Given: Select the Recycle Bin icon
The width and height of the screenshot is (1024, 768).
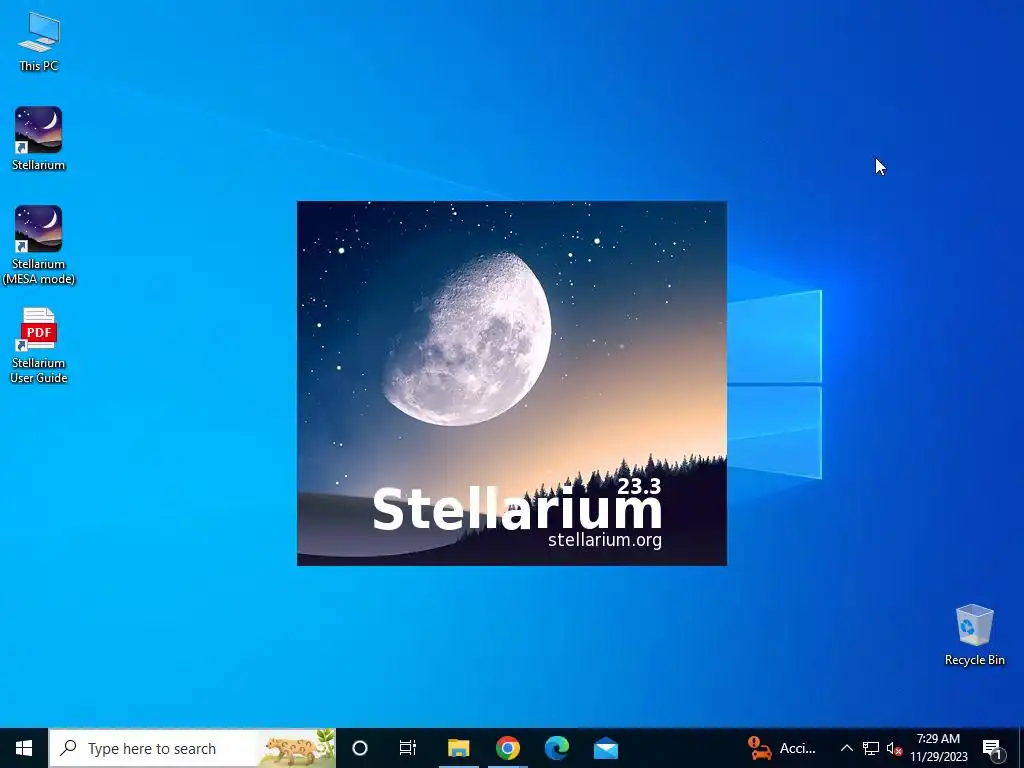Looking at the screenshot, I should [974, 634].
